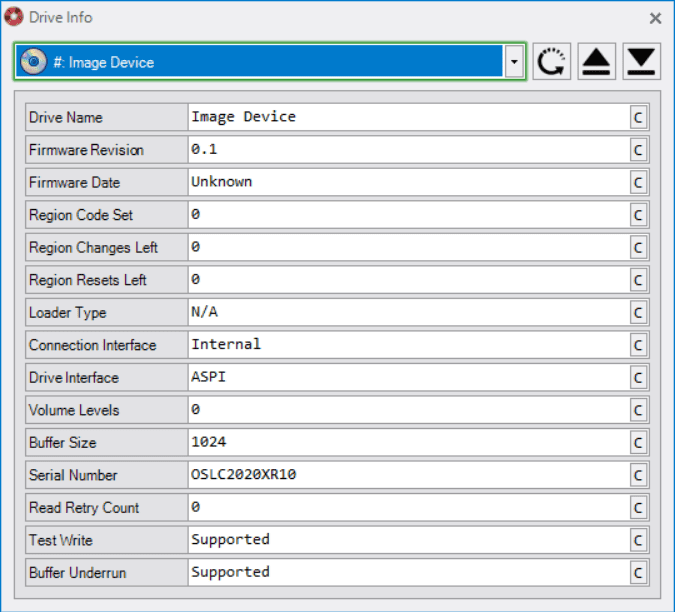Copy the Buffer Underrun value
Image resolution: width=675 pixels, height=612 pixels.
pyautogui.click(x=638, y=573)
